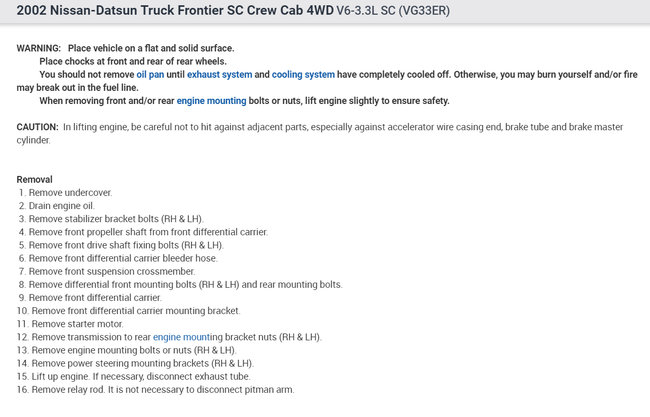Screen dimensions: 650x417
Task: Click the "Removal" section heading
Action: (x=35, y=179)
